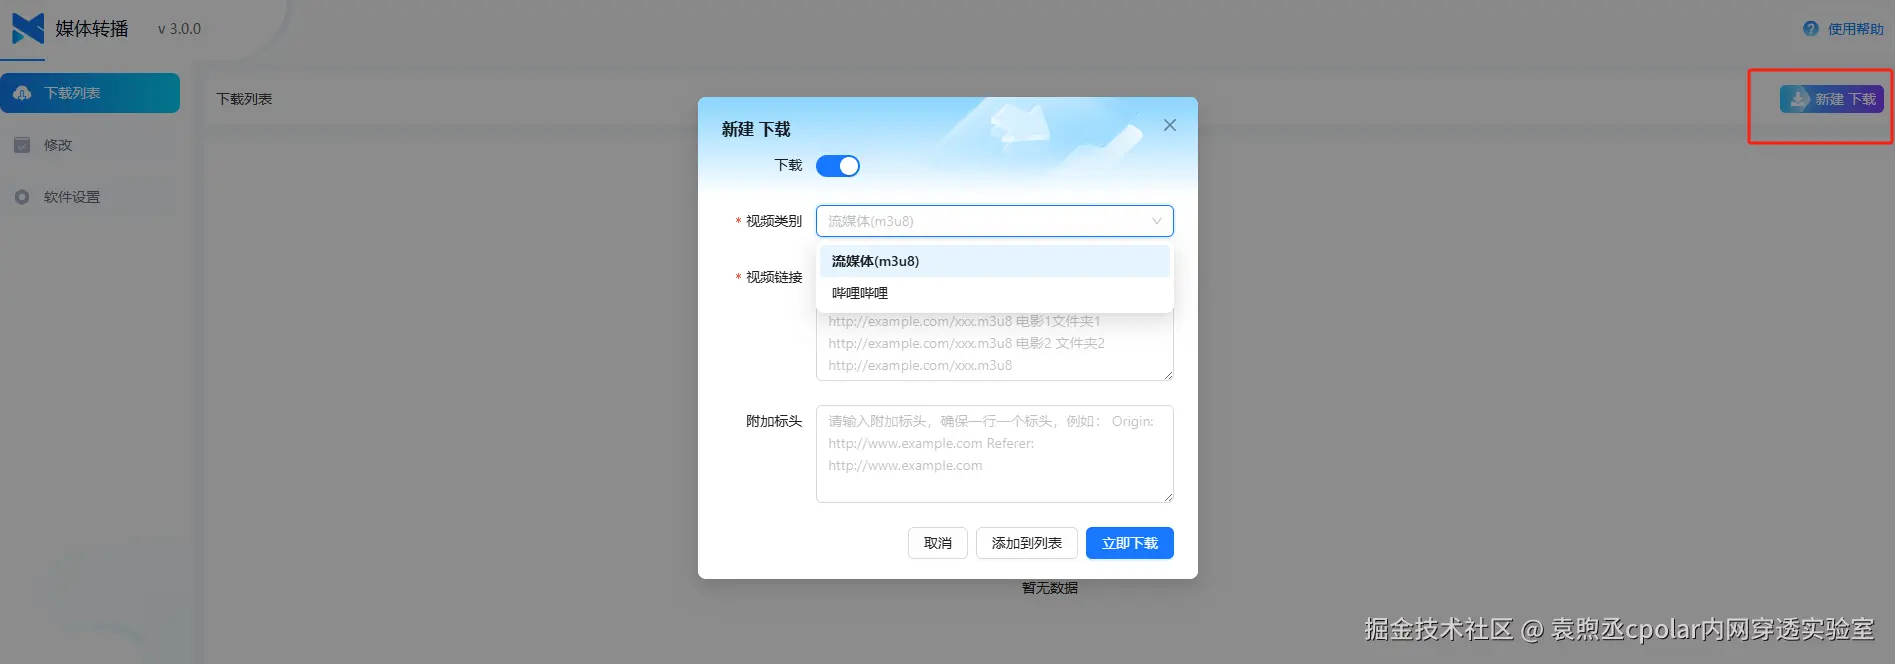Open the 修改 sidebar item
The image size is (1895, 664).
pos(90,145)
